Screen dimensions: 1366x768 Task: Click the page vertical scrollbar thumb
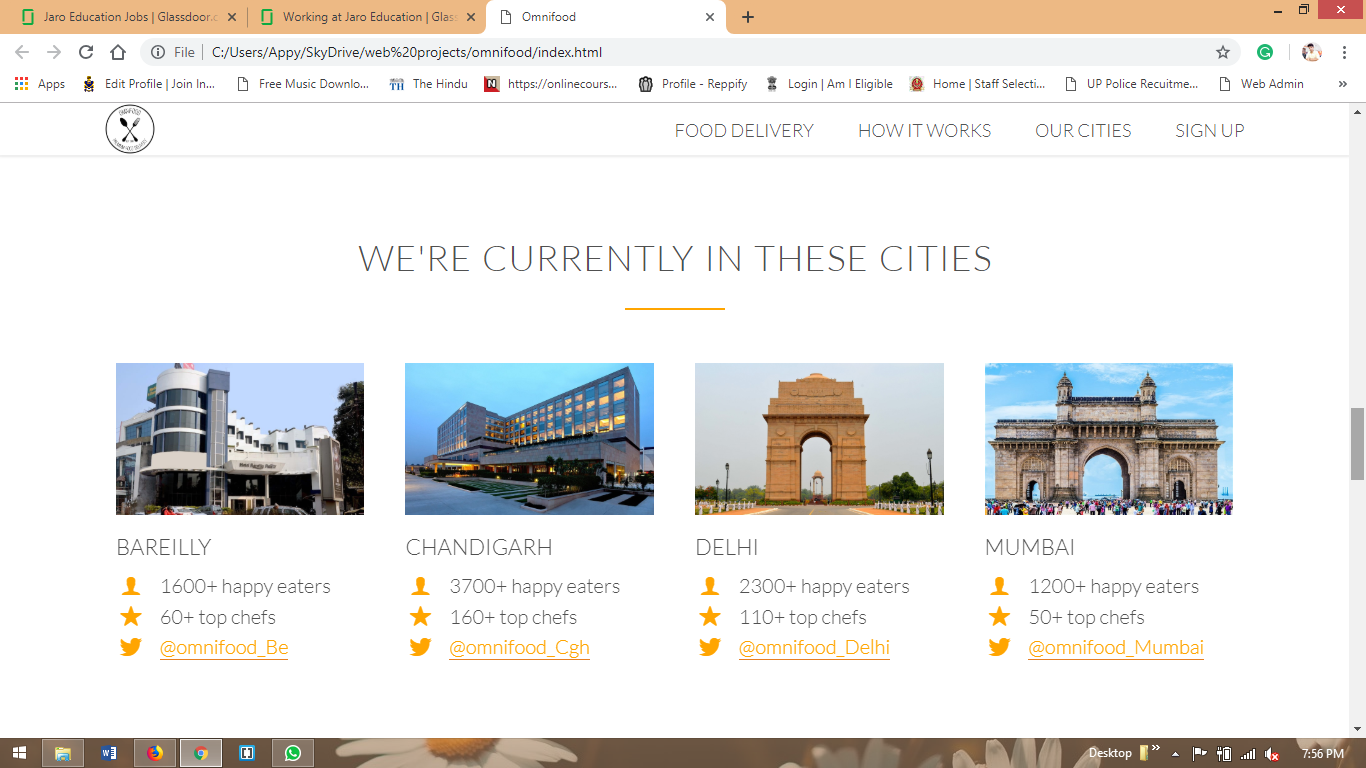coord(1357,444)
